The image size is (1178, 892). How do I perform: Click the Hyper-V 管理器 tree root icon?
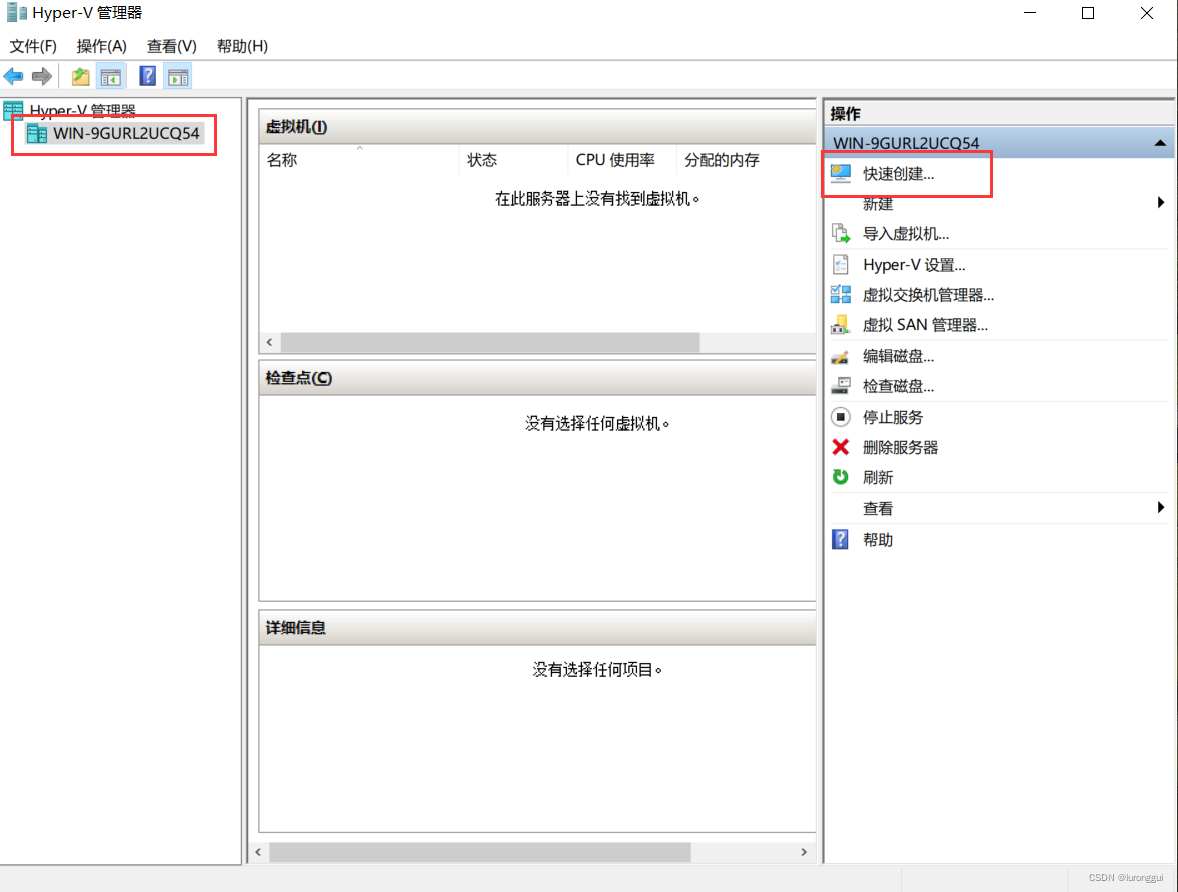click(13, 110)
